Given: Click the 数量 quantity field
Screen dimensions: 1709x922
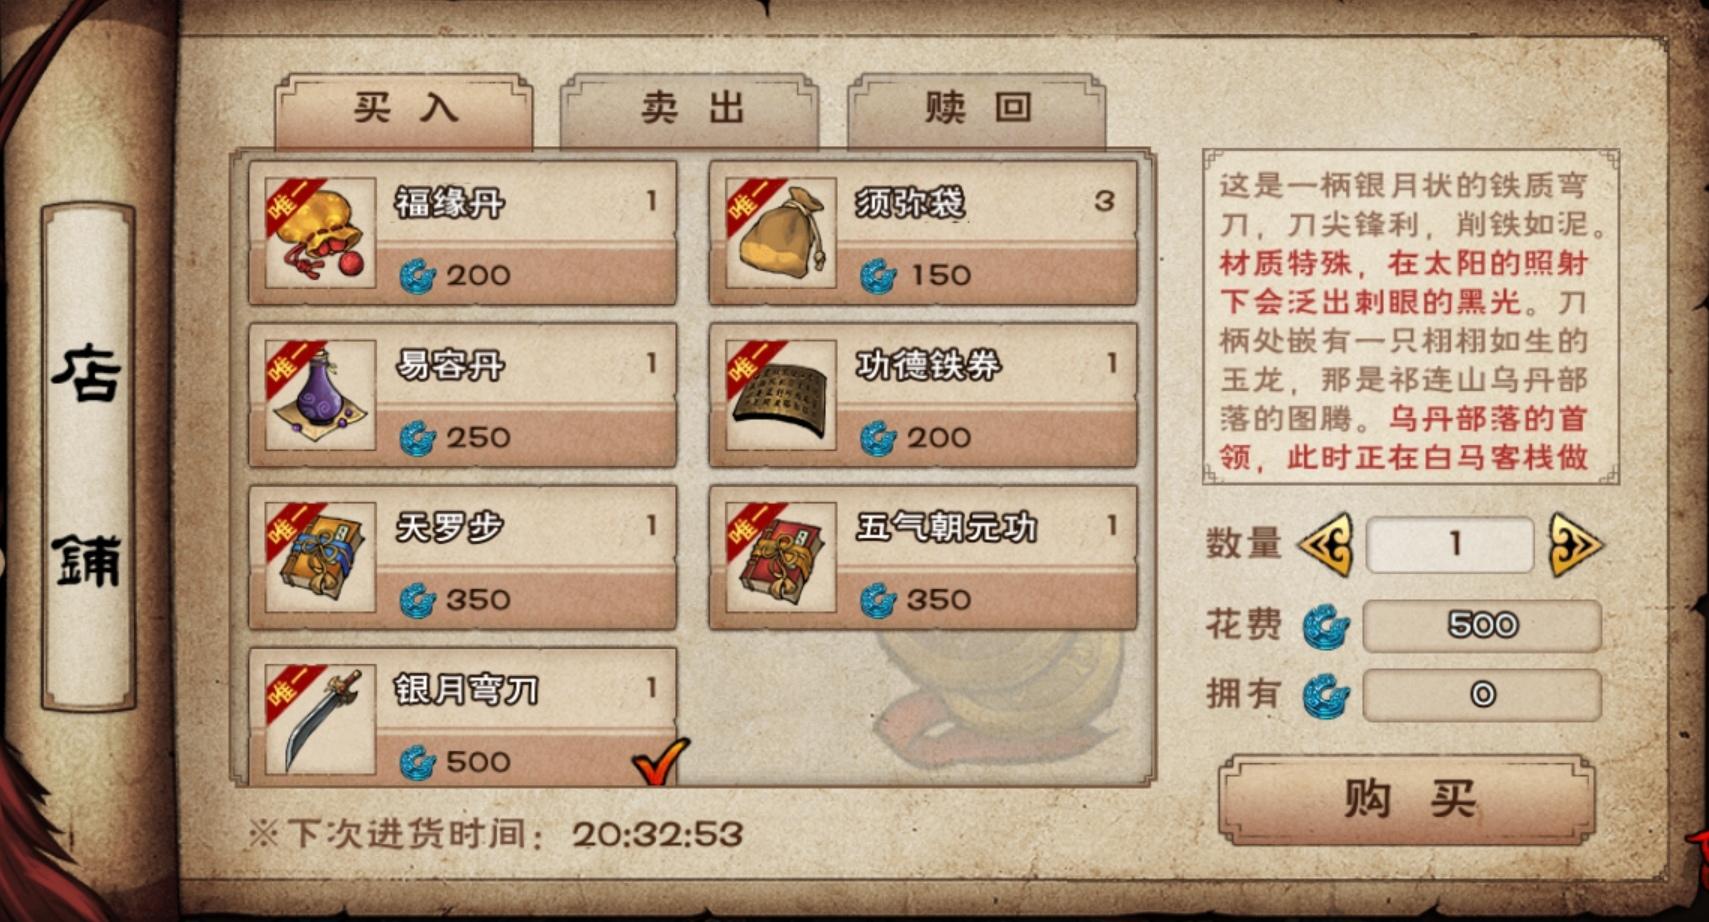Looking at the screenshot, I should [x=1450, y=545].
